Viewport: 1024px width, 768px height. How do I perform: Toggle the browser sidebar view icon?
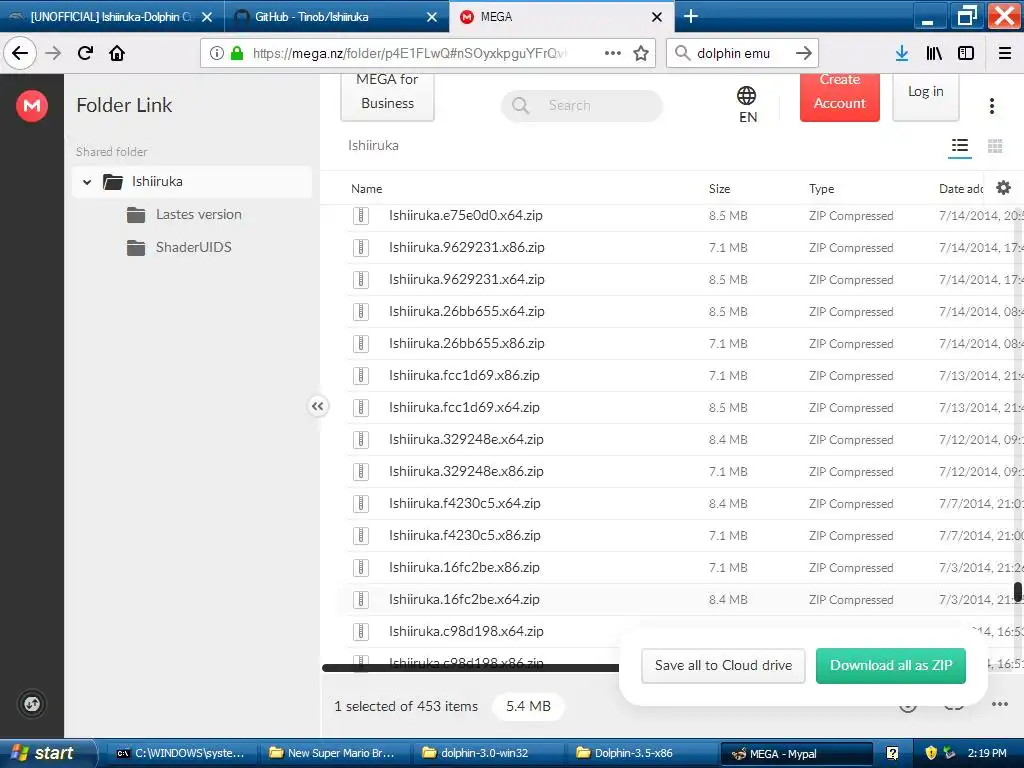tap(966, 53)
